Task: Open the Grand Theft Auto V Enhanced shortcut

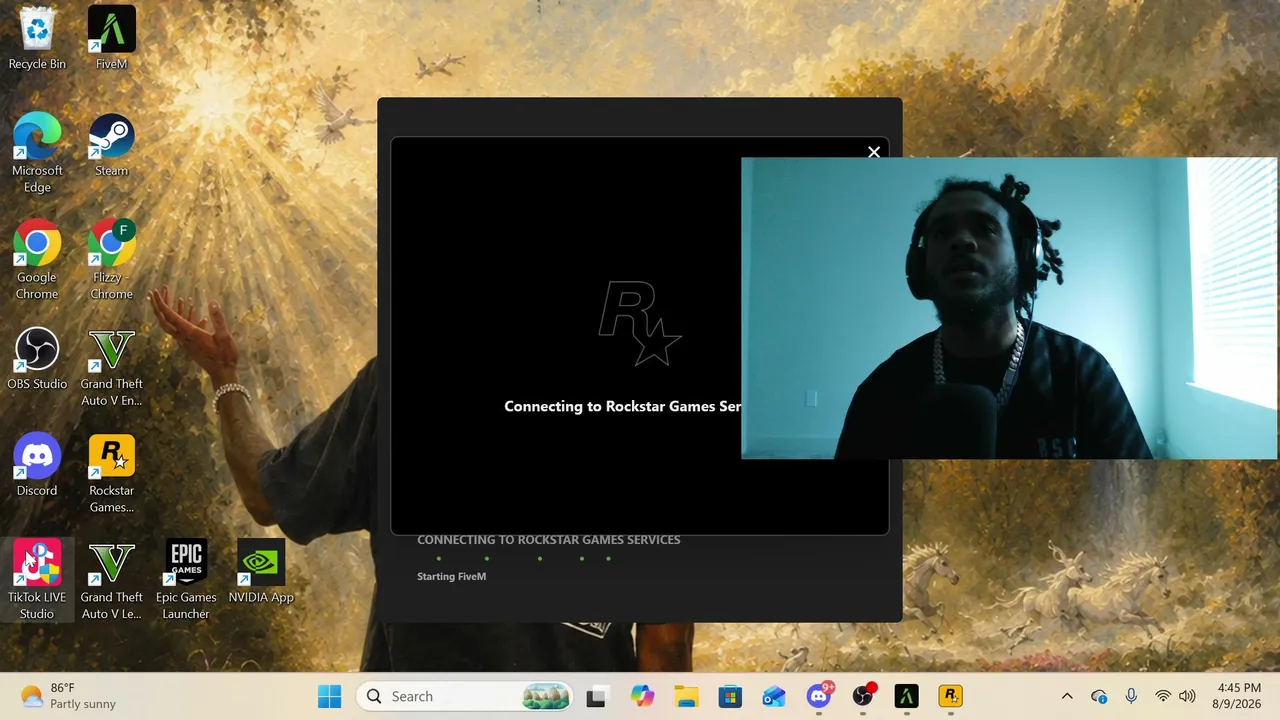Action: 111,368
